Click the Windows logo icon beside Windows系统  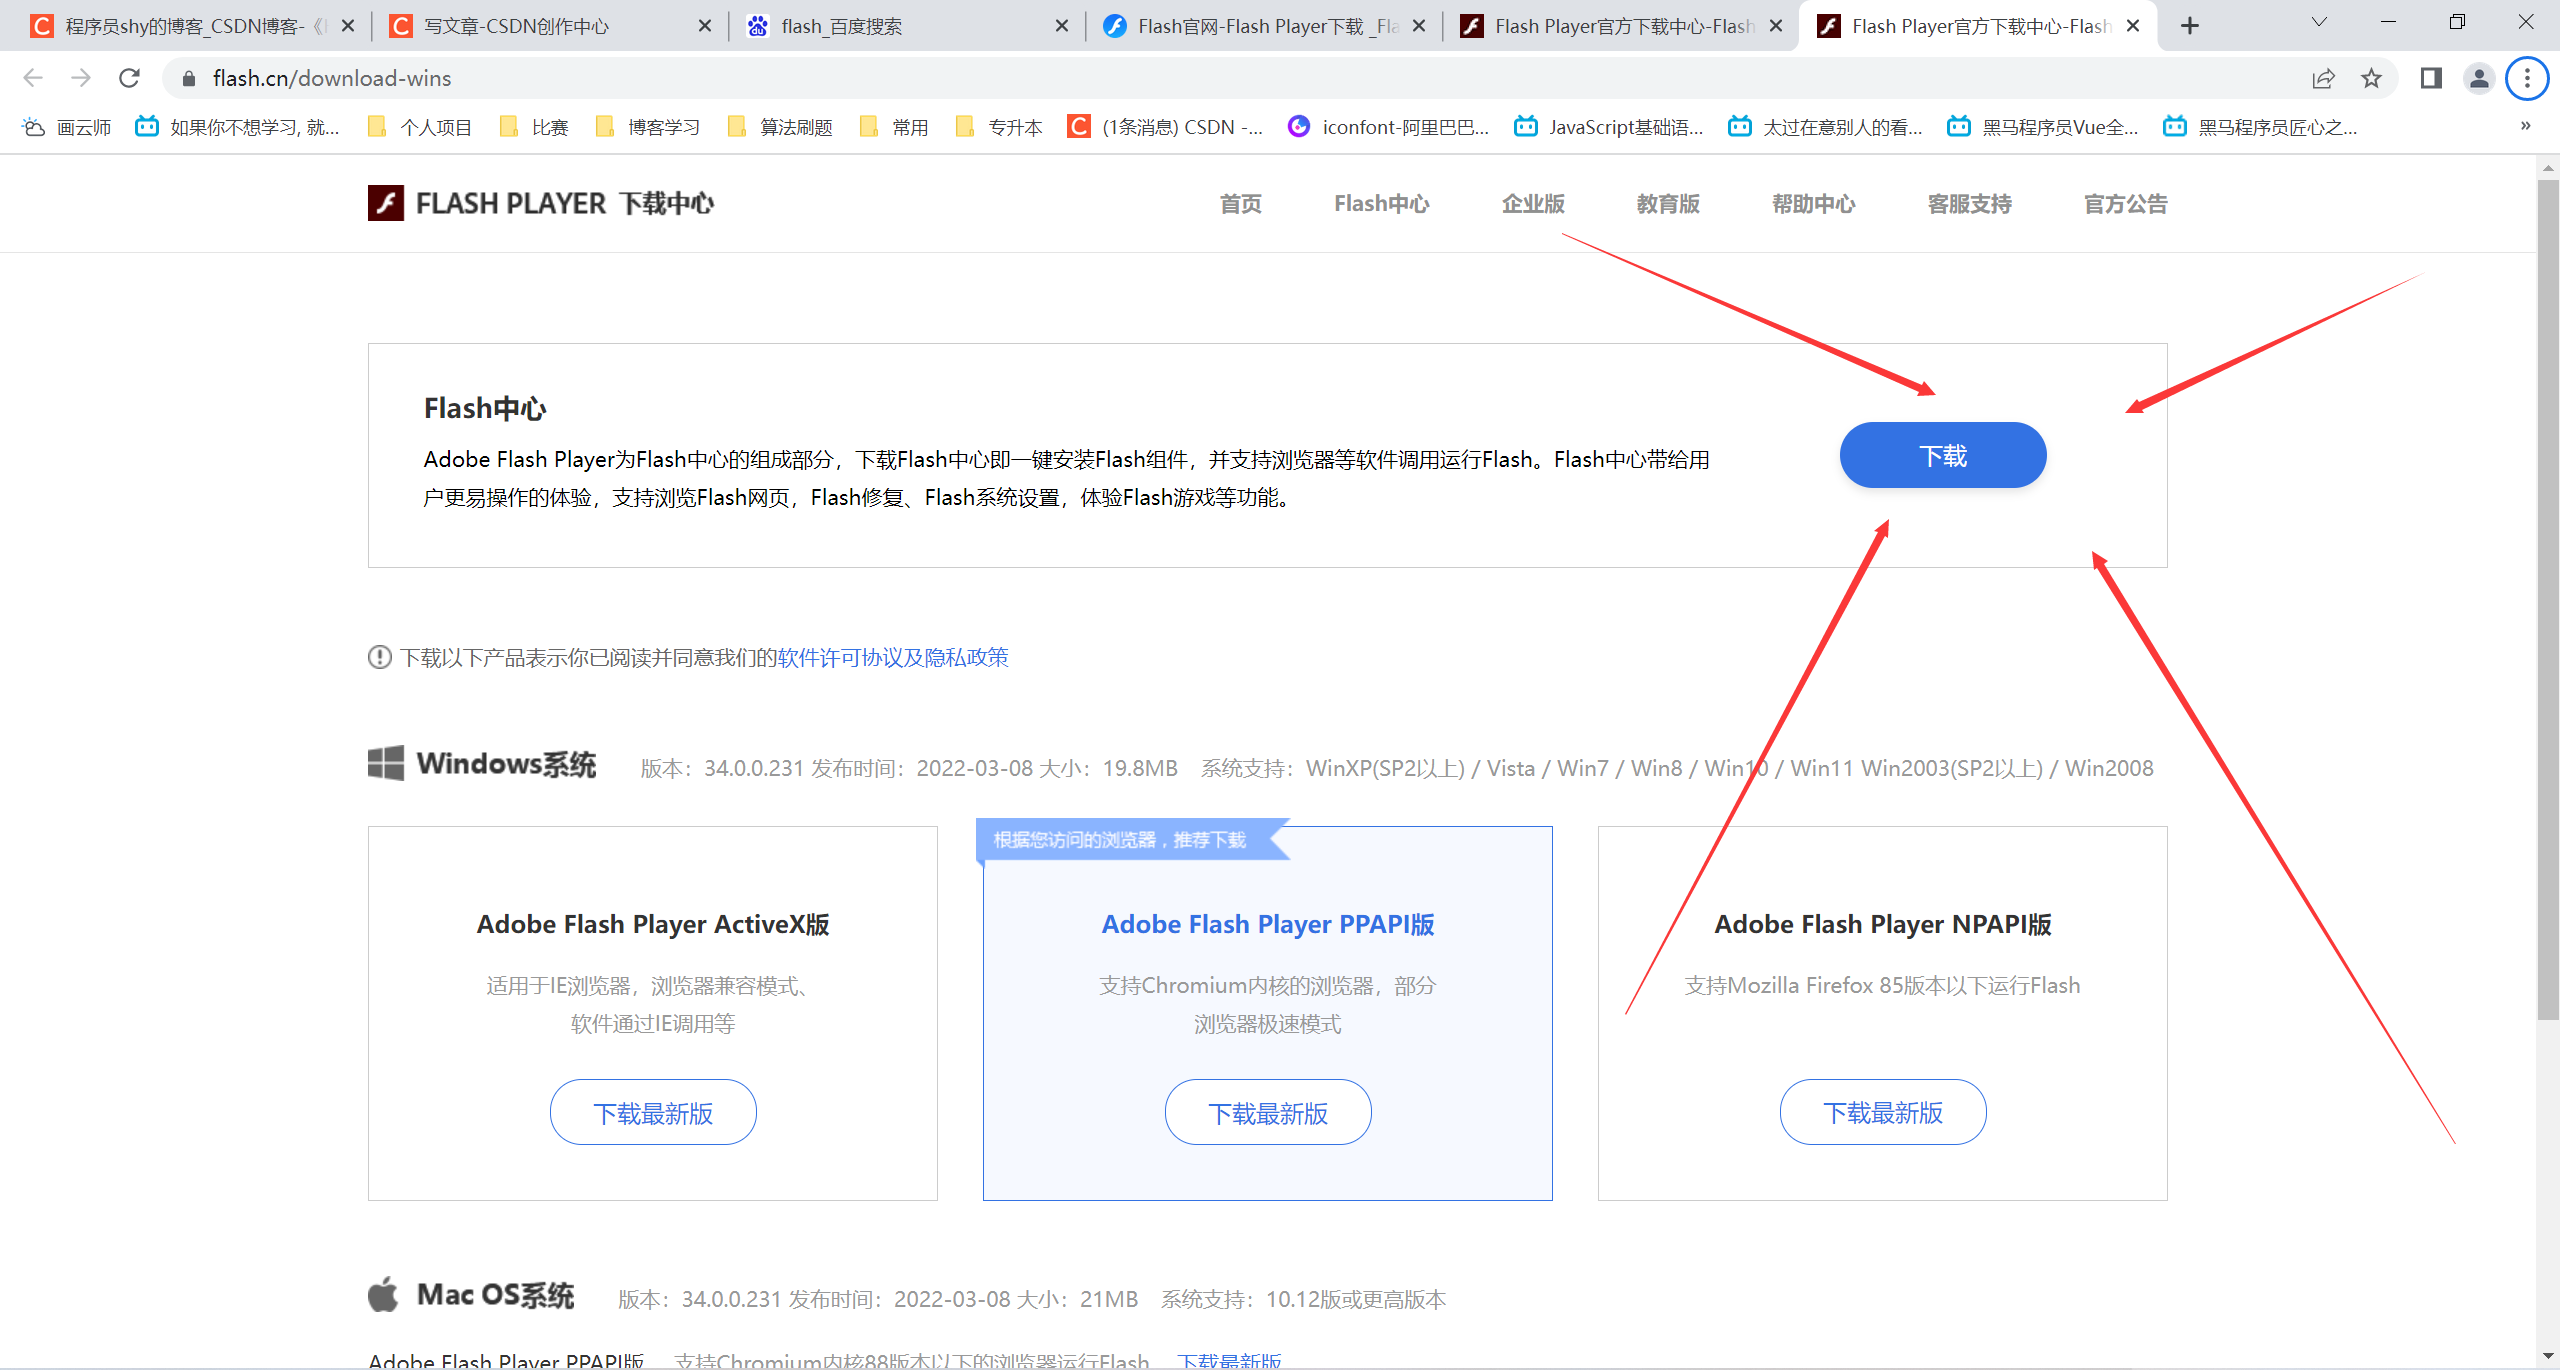click(x=386, y=763)
